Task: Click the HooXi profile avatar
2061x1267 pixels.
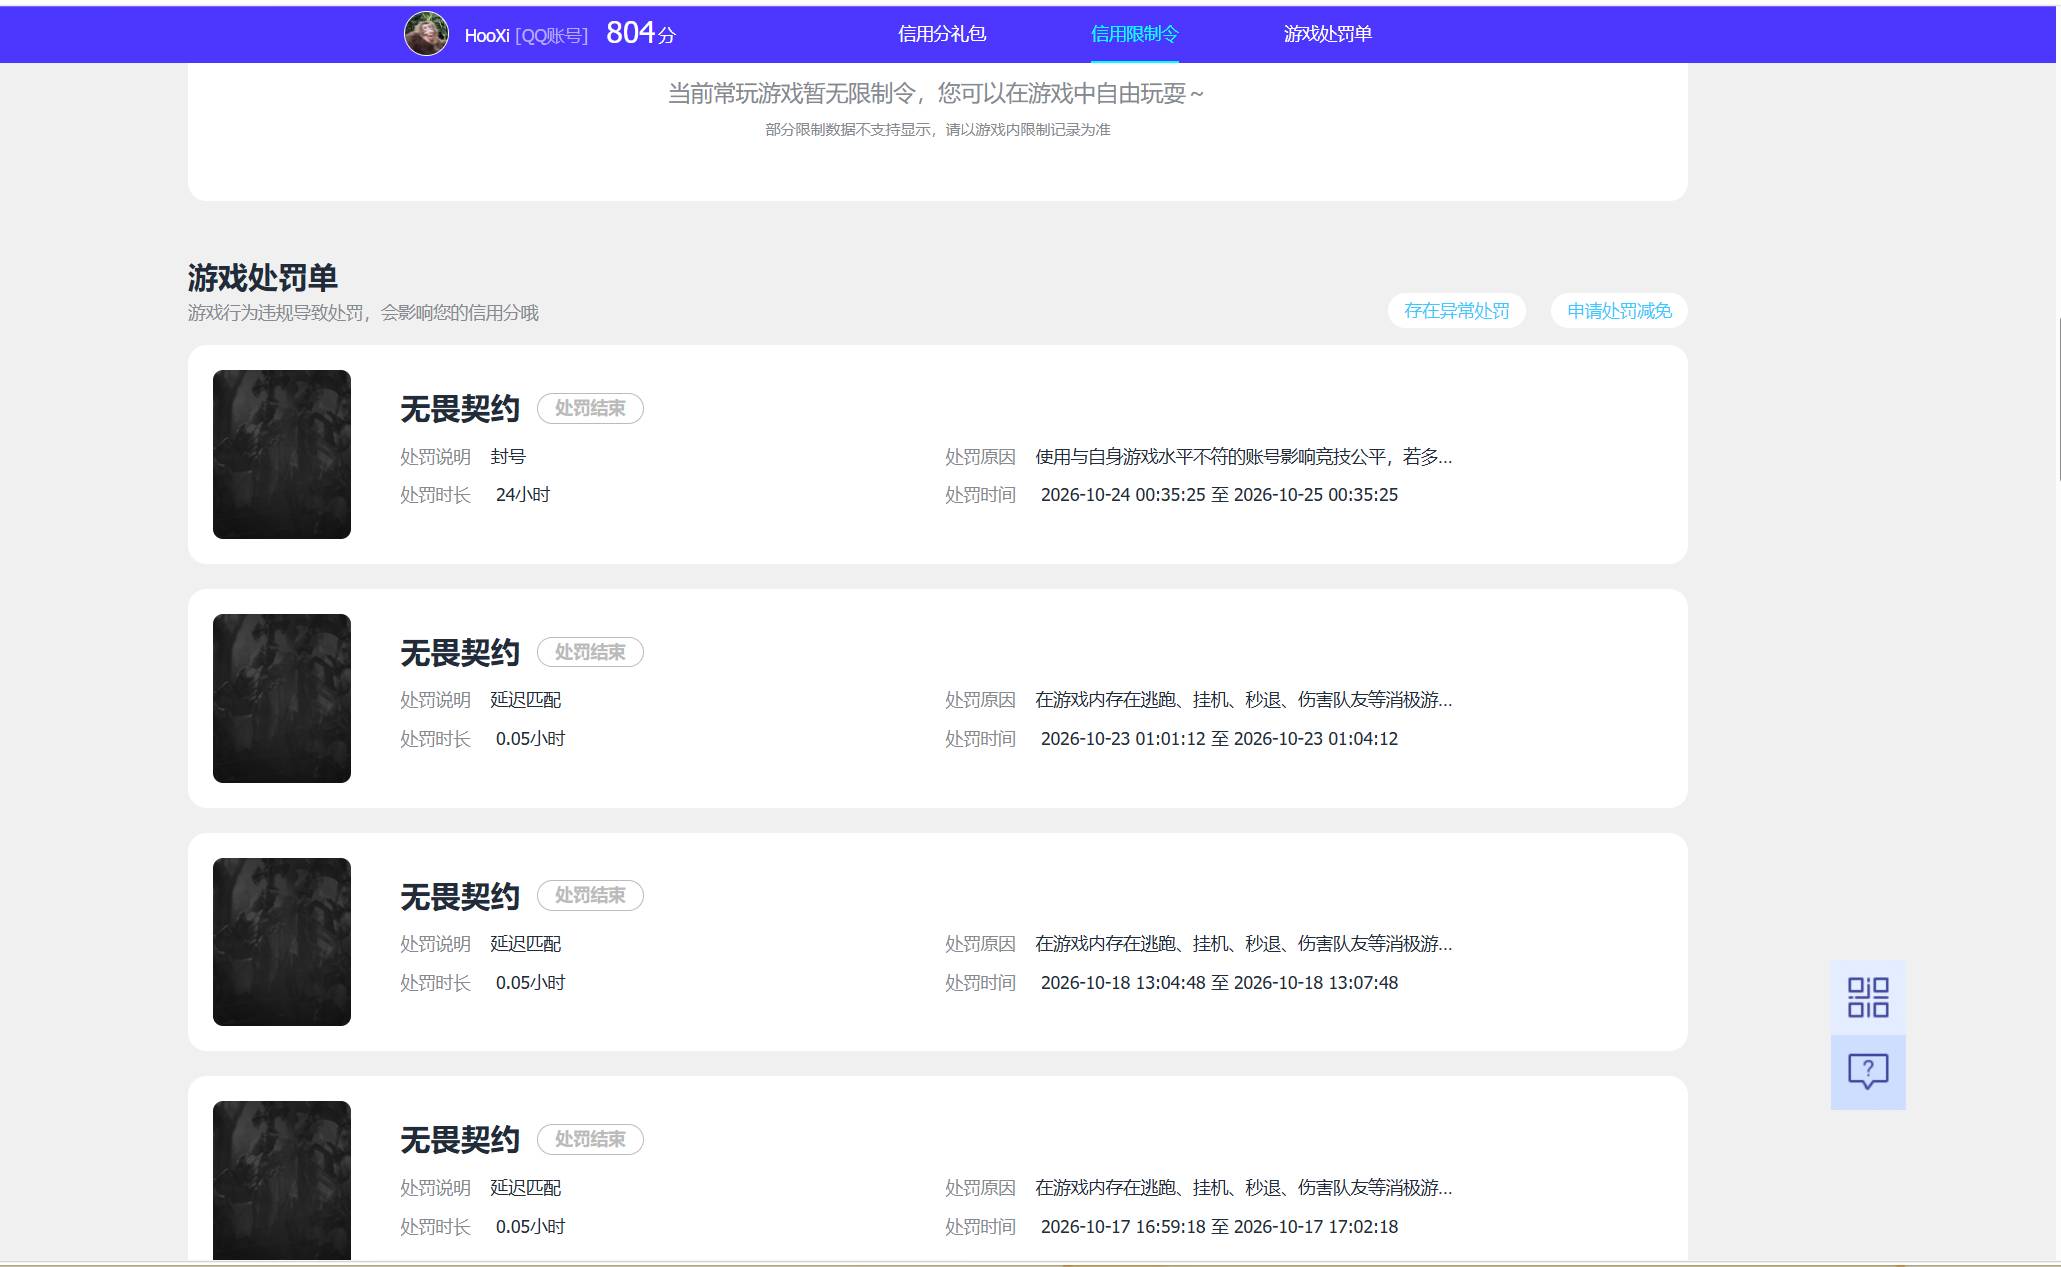Action: (x=426, y=34)
